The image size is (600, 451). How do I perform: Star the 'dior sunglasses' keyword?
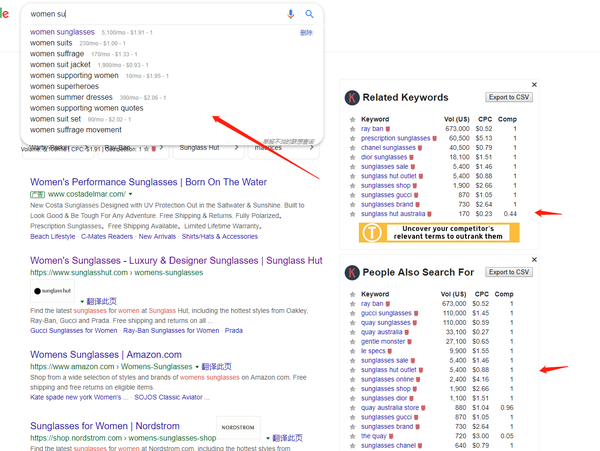click(352, 157)
